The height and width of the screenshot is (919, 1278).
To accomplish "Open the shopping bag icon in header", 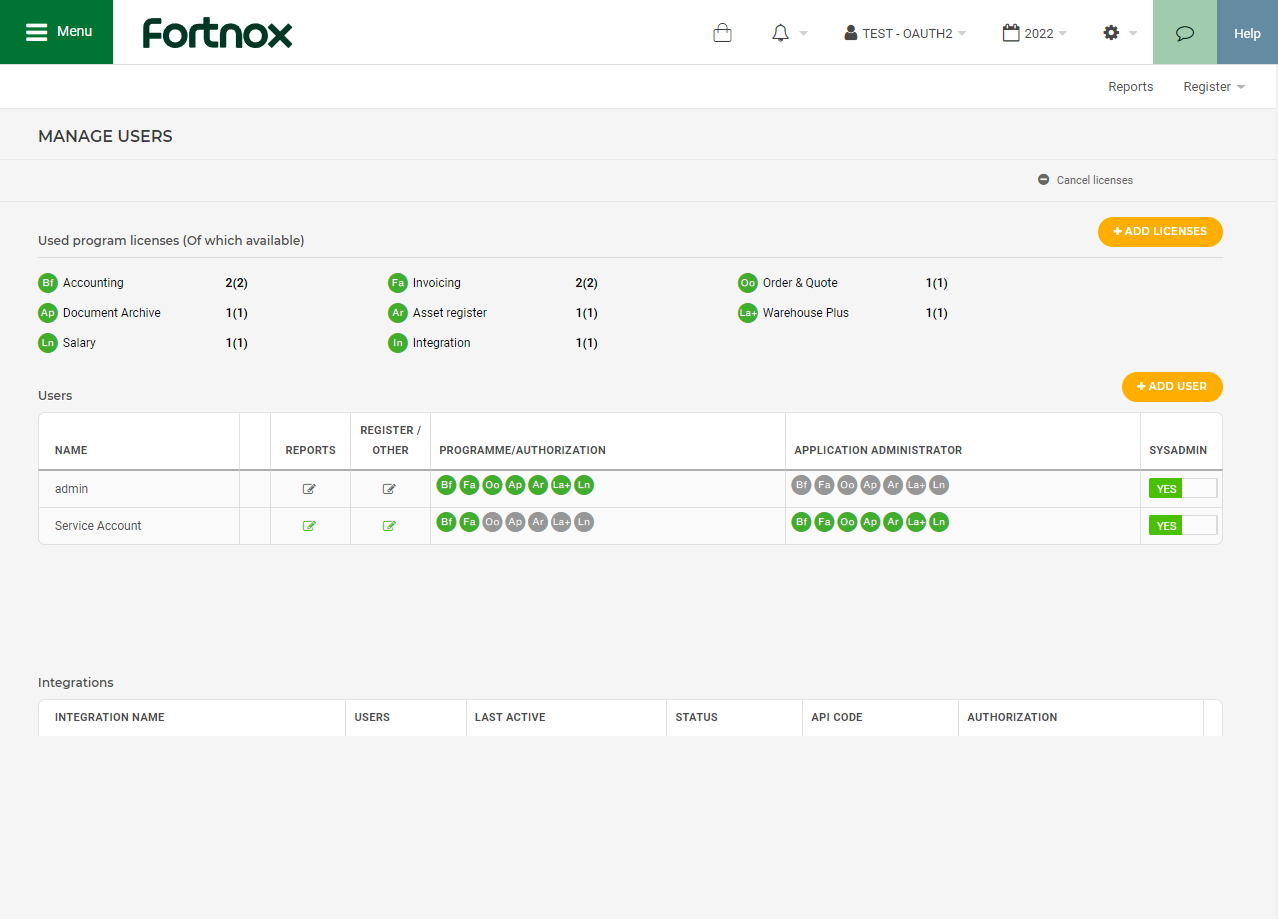I will (x=722, y=33).
